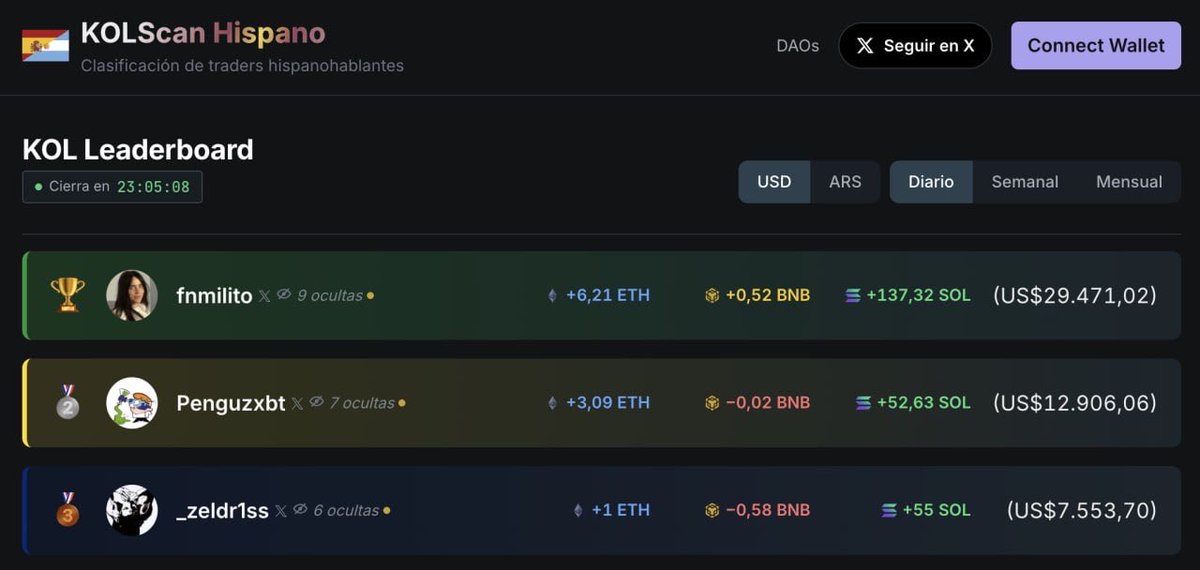Toggle Penguzxbt's 7 ocultas eye icon
This screenshot has width=1200, height=570.
(x=317, y=402)
